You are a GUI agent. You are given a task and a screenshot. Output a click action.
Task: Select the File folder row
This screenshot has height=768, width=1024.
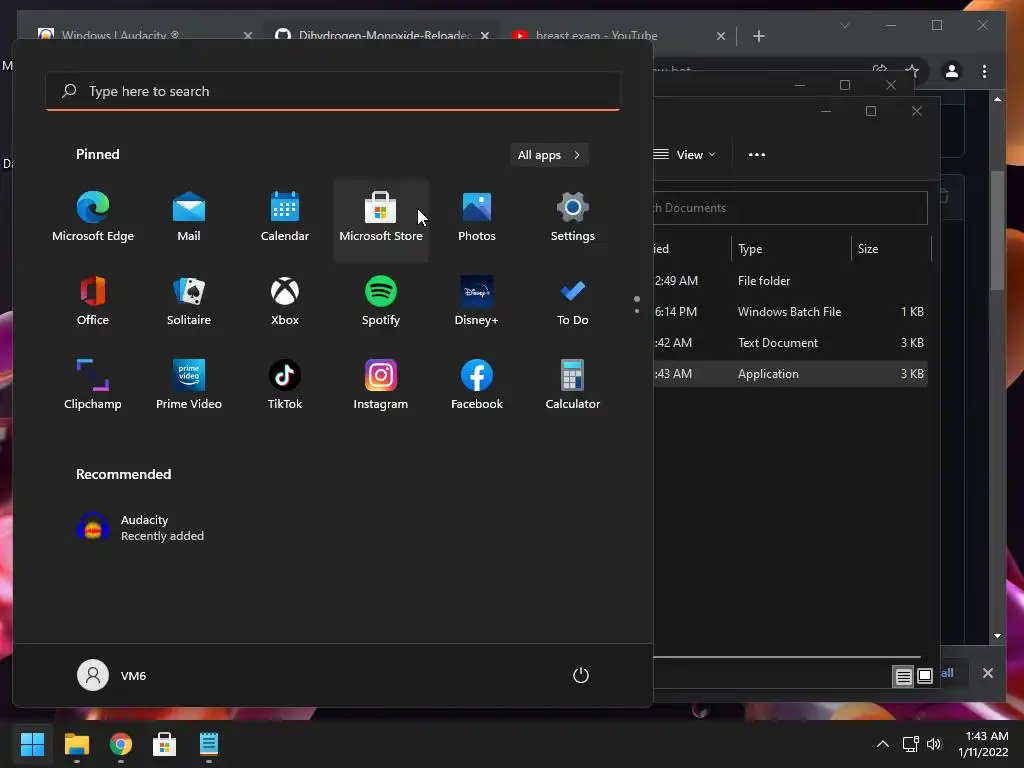[790, 281]
